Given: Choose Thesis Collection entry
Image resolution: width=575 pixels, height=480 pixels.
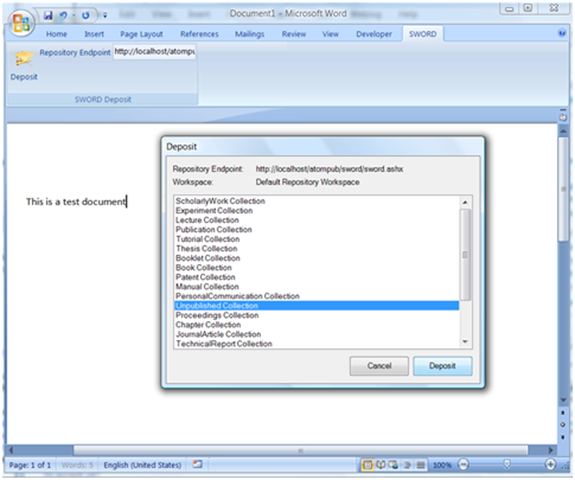Looking at the screenshot, I should pos(317,249).
